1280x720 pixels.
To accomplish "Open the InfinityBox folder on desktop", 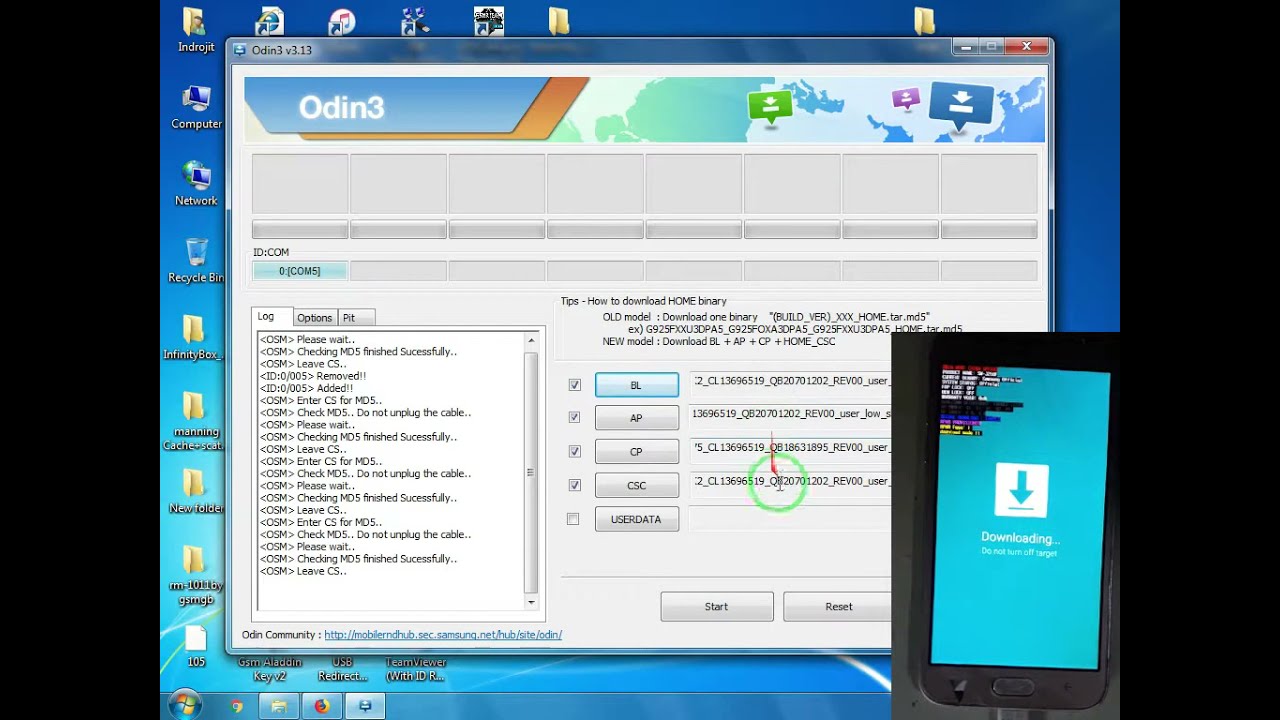I will pyautogui.click(x=194, y=337).
